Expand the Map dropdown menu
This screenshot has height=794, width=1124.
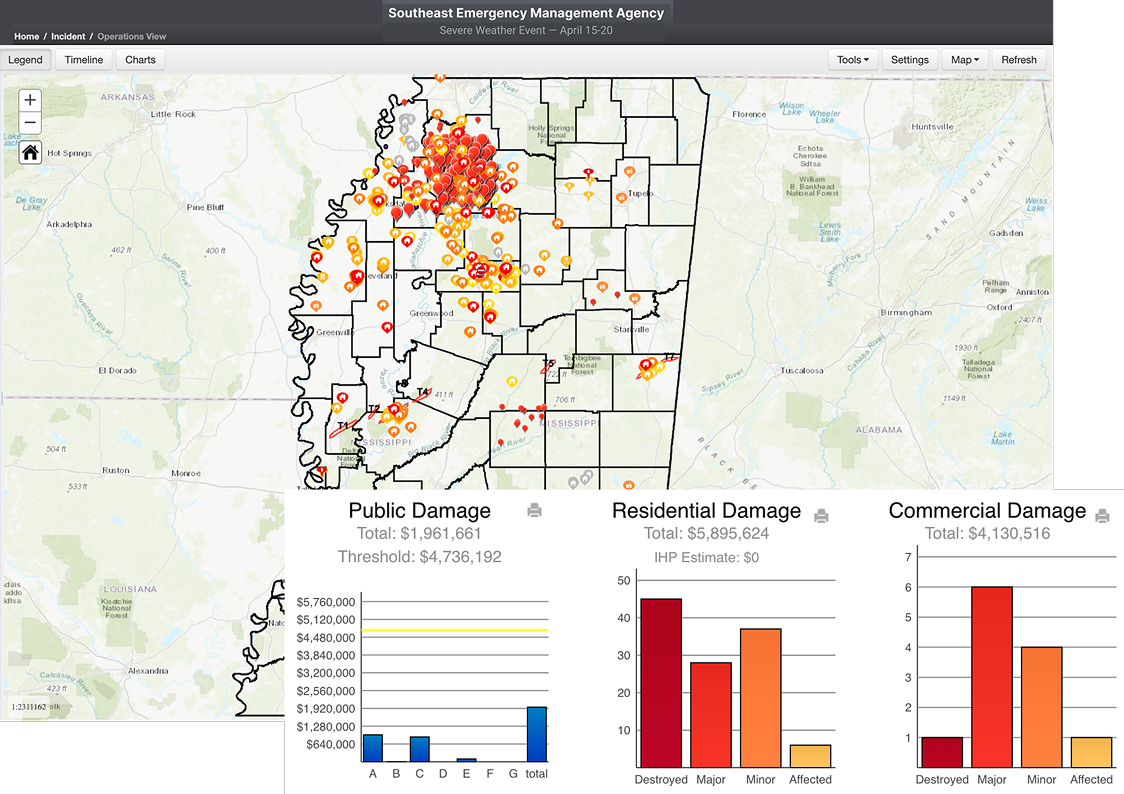(x=965, y=60)
